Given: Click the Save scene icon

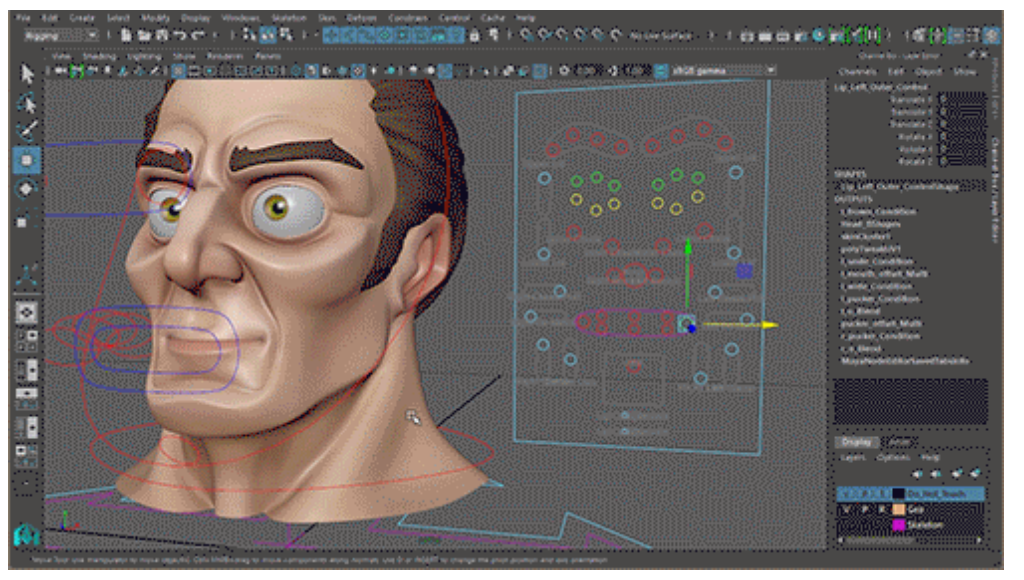Looking at the screenshot, I should tap(161, 35).
